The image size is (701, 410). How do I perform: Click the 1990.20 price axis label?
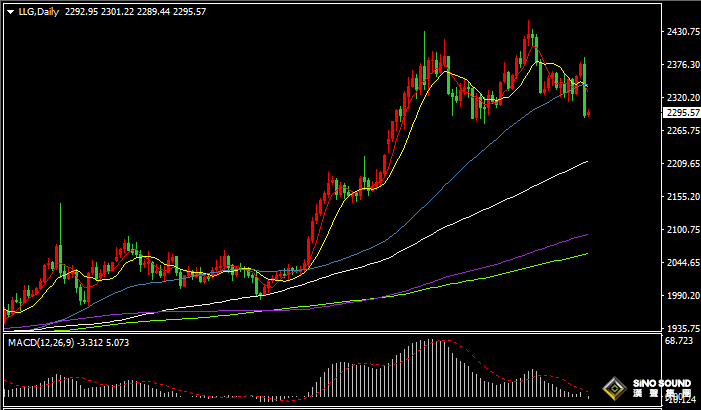click(x=681, y=296)
